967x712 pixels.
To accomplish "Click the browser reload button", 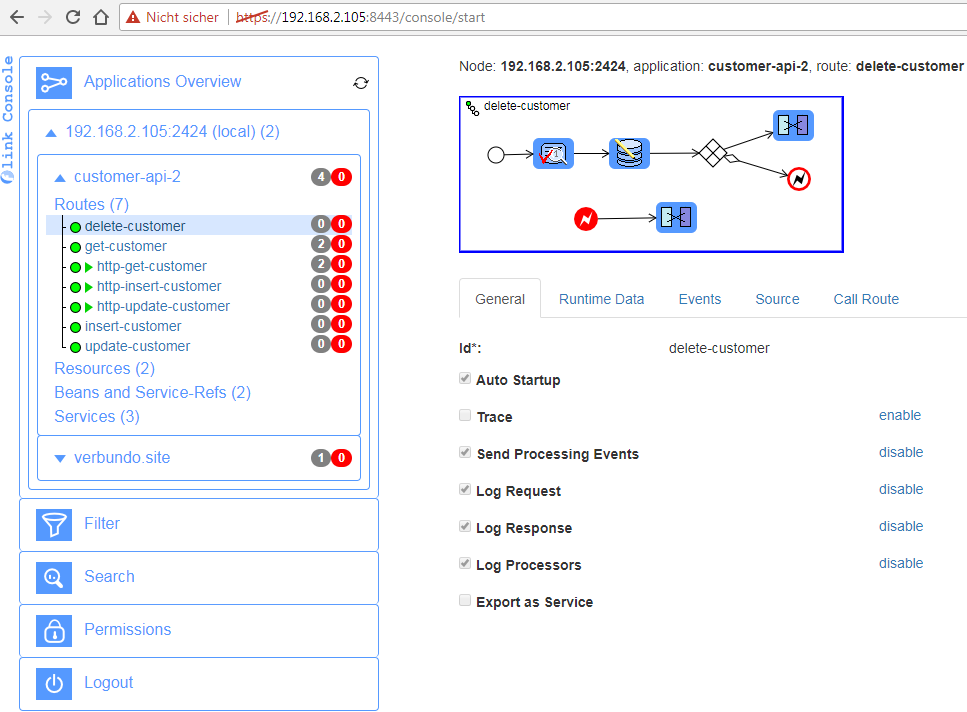I will (73, 17).
